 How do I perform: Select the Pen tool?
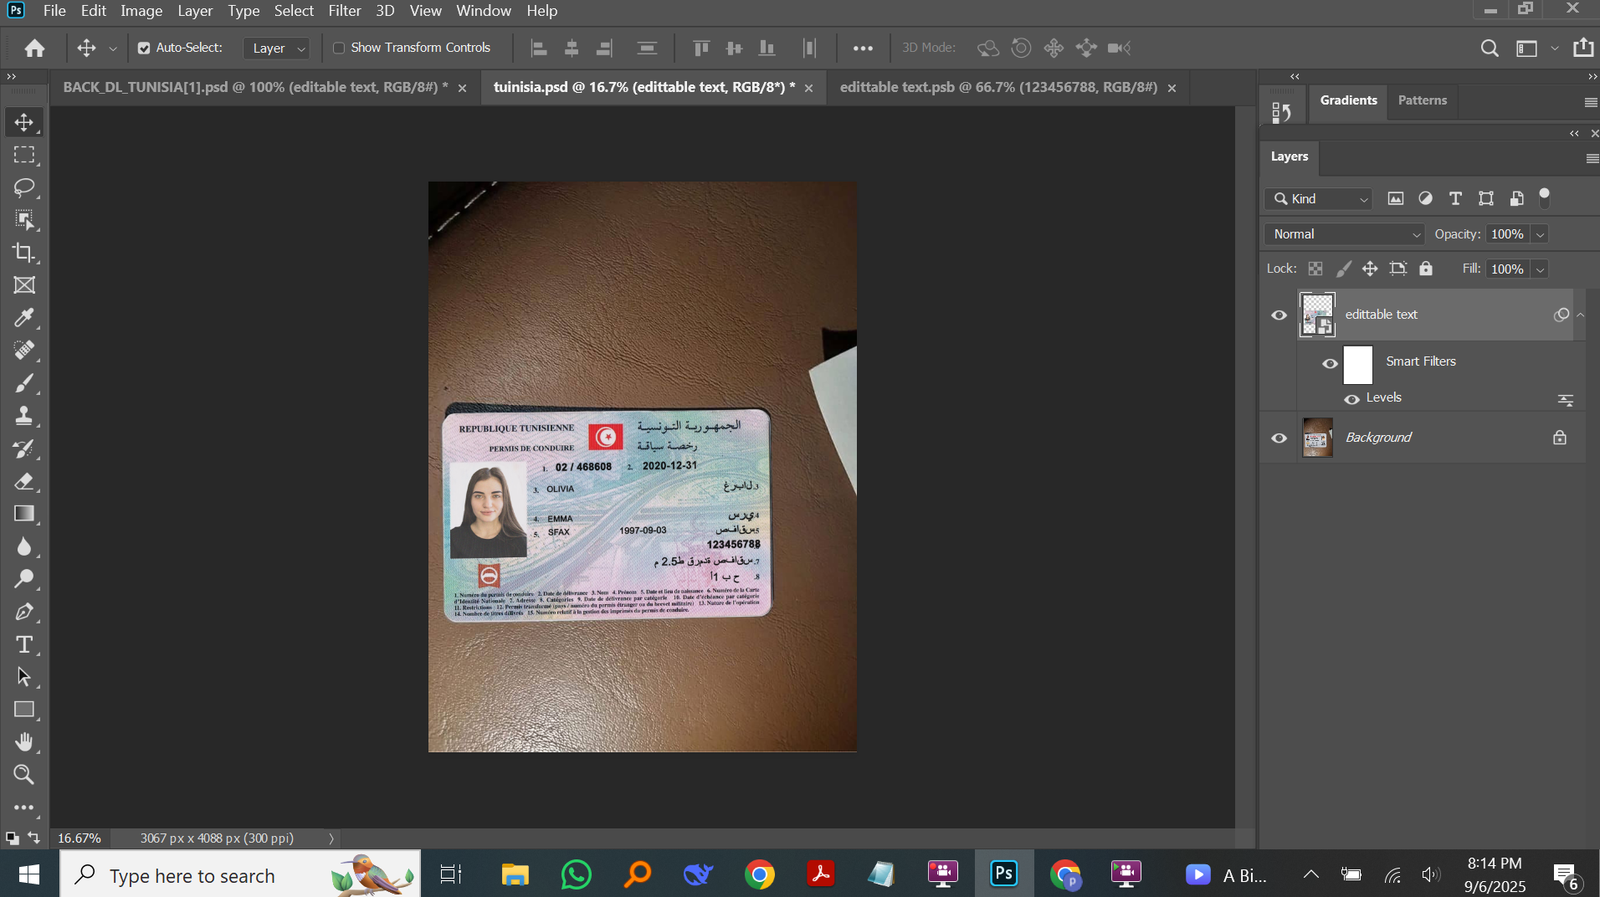[x=24, y=612]
